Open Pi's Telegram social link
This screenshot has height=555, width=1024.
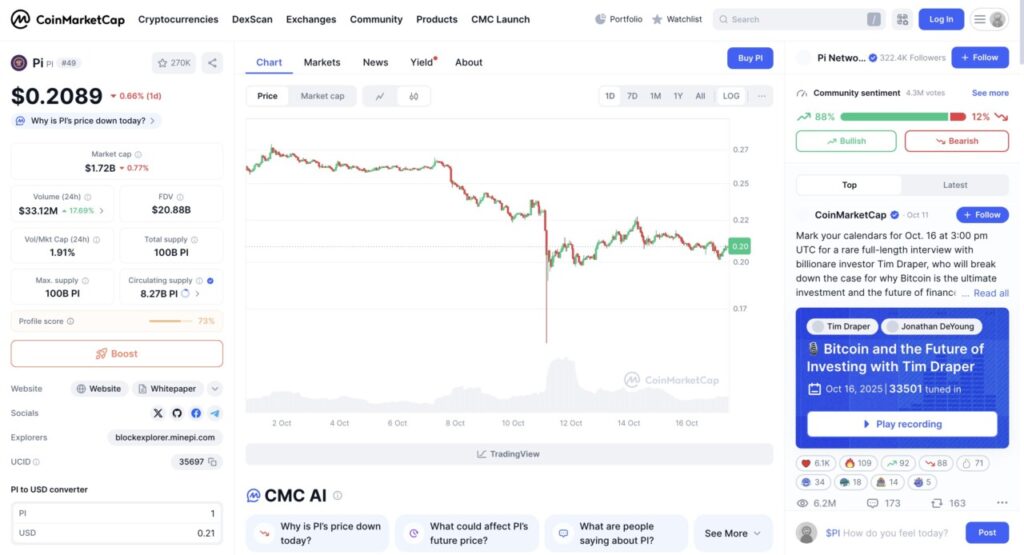tap(215, 413)
